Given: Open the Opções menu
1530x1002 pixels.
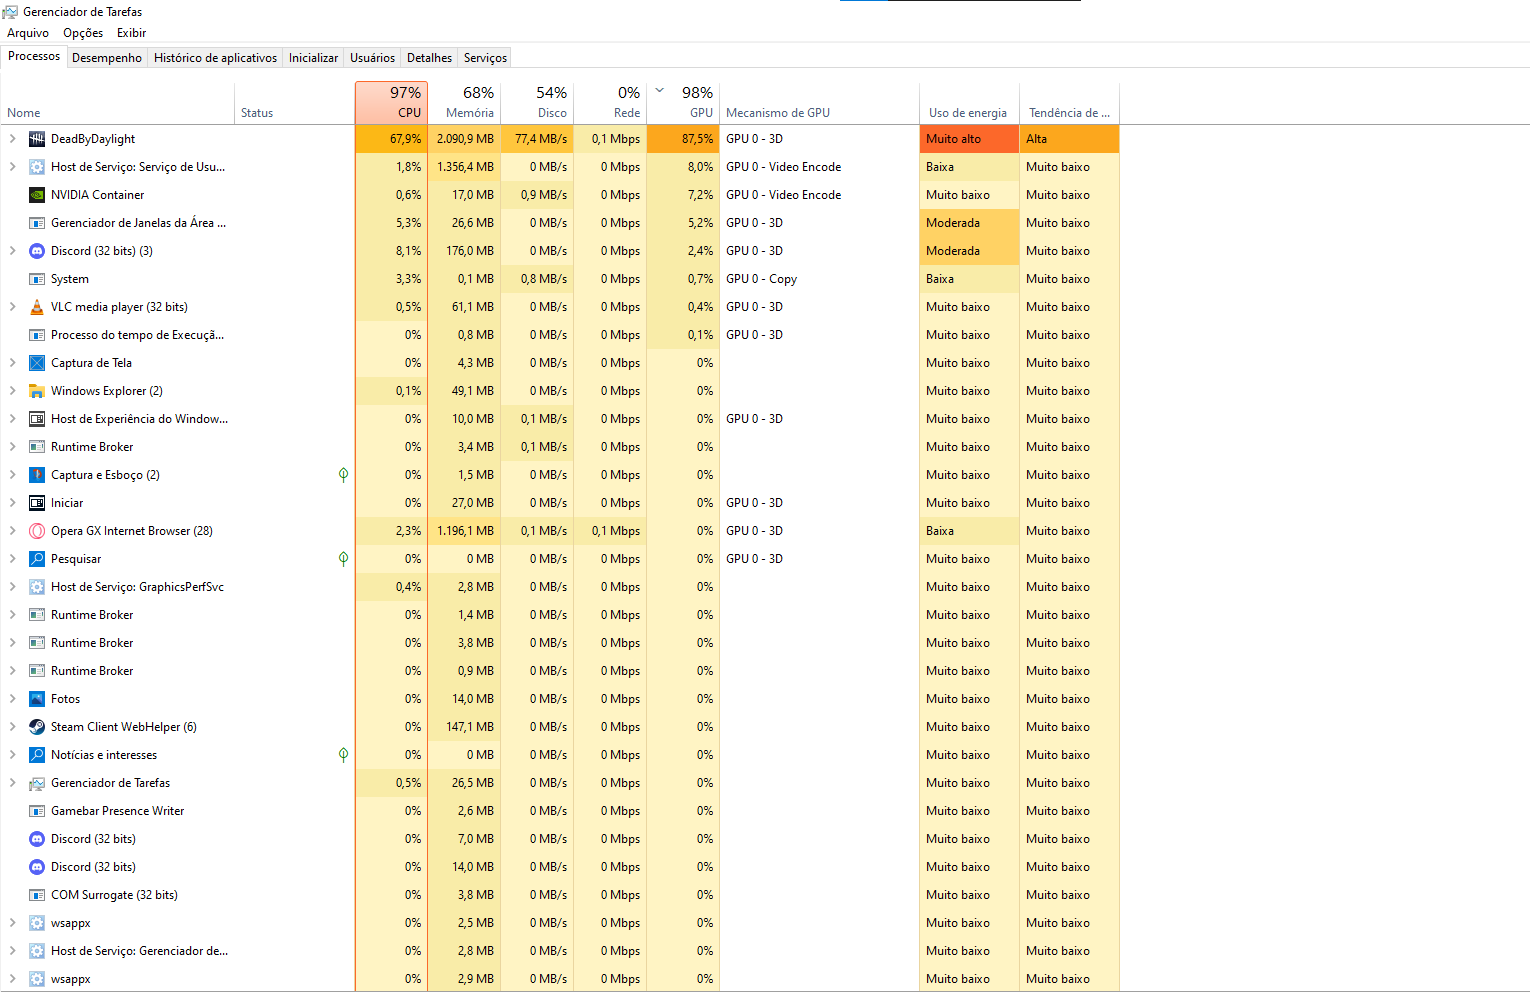Looking at the screenshot, I should pyautogui.click(x=83, y=33).
